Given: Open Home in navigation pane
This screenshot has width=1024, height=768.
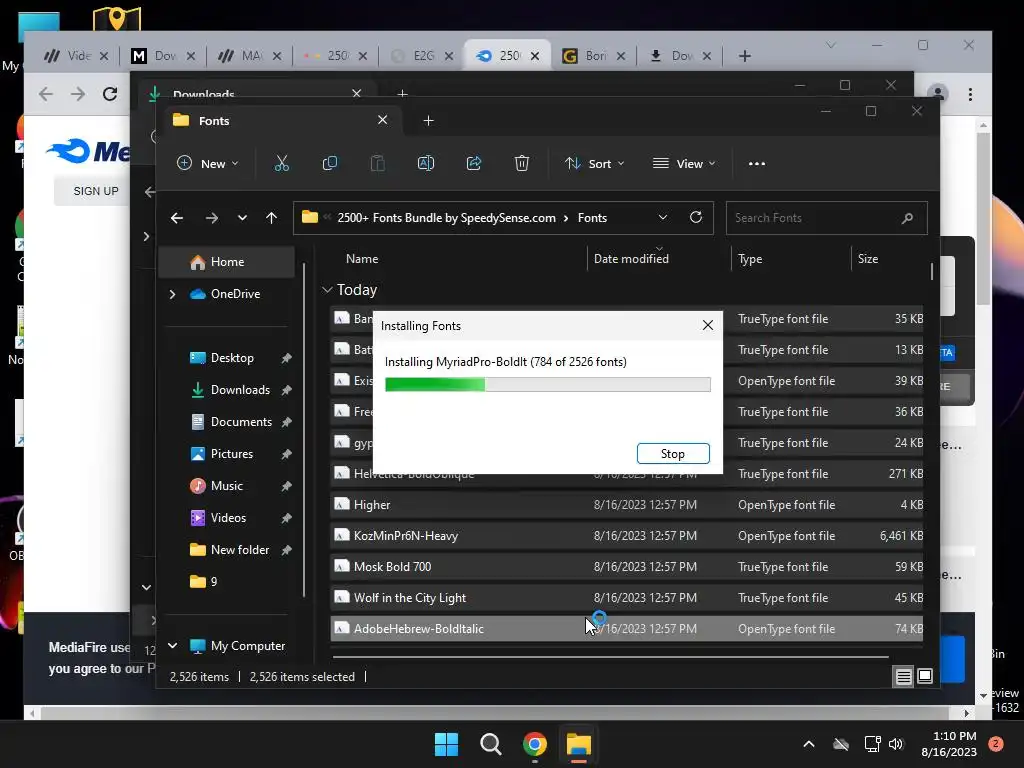Looking at the screenshot, I should [x=227, y=262].
